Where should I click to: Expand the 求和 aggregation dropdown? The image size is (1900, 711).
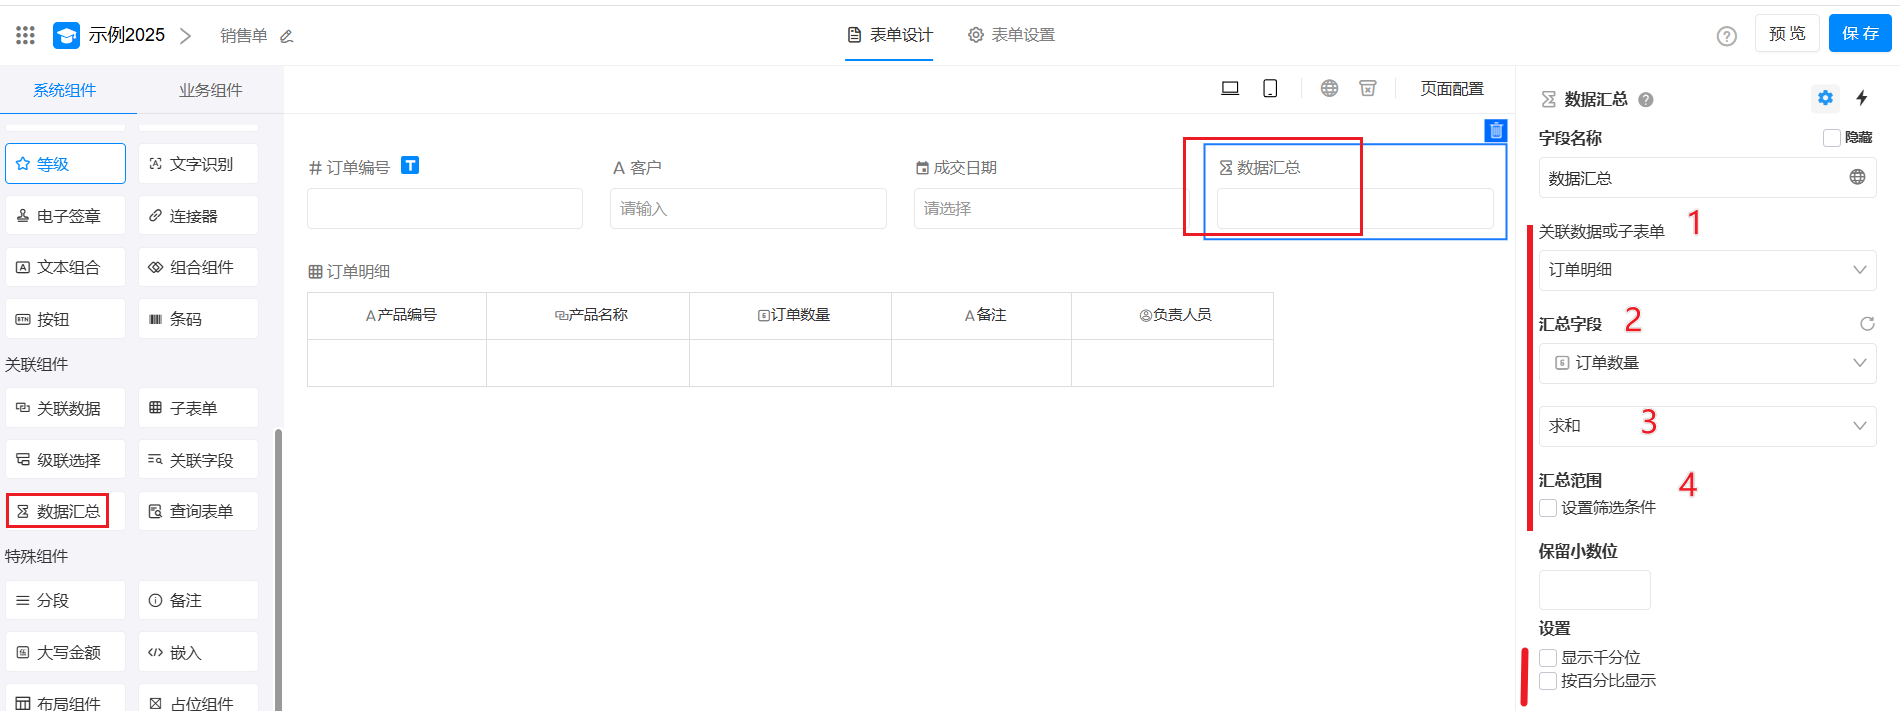1706,426
